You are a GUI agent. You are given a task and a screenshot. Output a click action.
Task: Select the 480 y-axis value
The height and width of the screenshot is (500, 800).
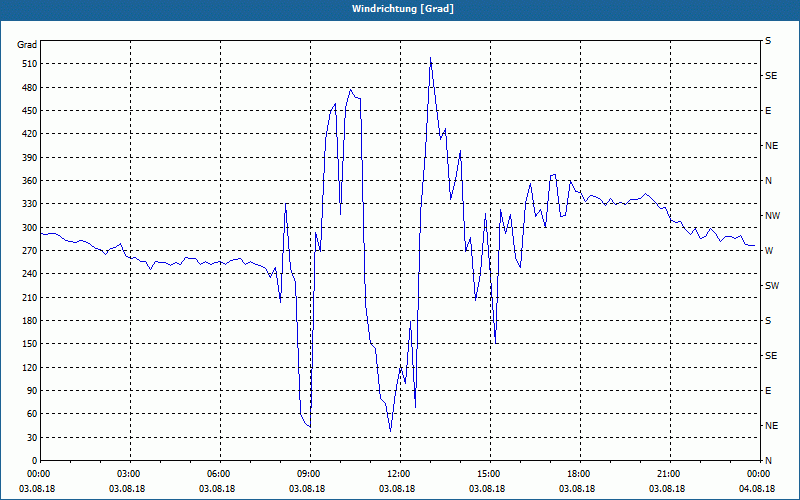pos(30,87)
